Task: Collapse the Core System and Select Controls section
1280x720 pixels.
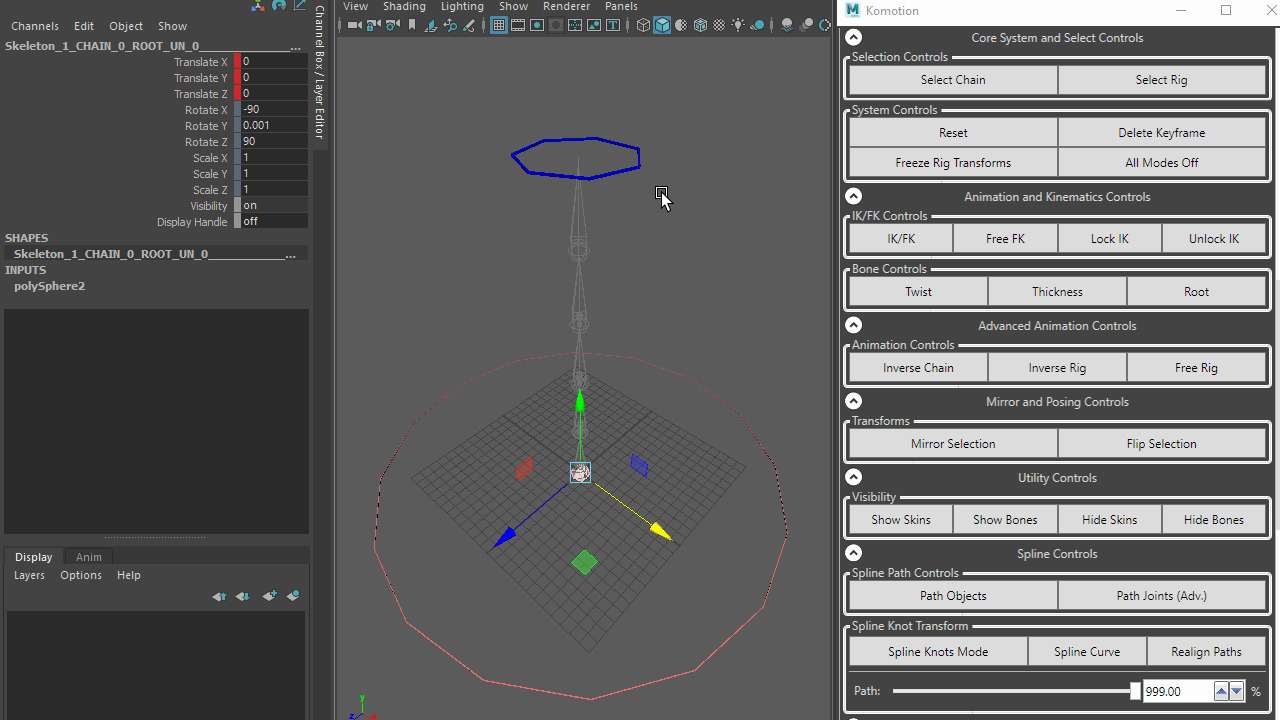Action: 853,36
